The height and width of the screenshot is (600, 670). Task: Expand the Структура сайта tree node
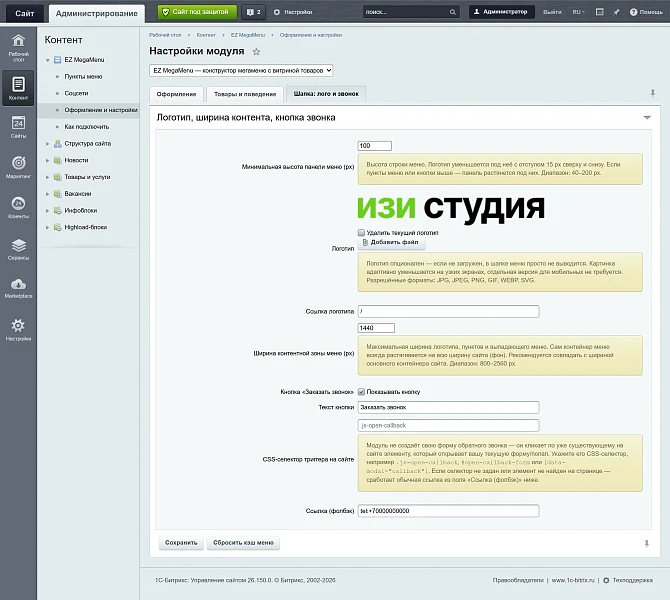coord(47,144)
